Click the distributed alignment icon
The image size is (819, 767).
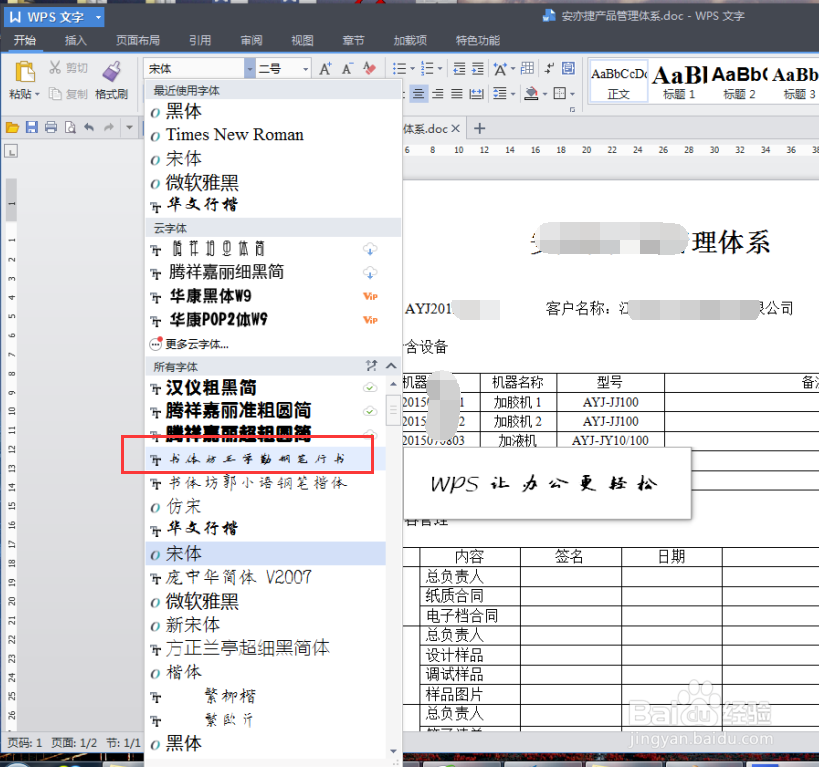pos(476,94)
